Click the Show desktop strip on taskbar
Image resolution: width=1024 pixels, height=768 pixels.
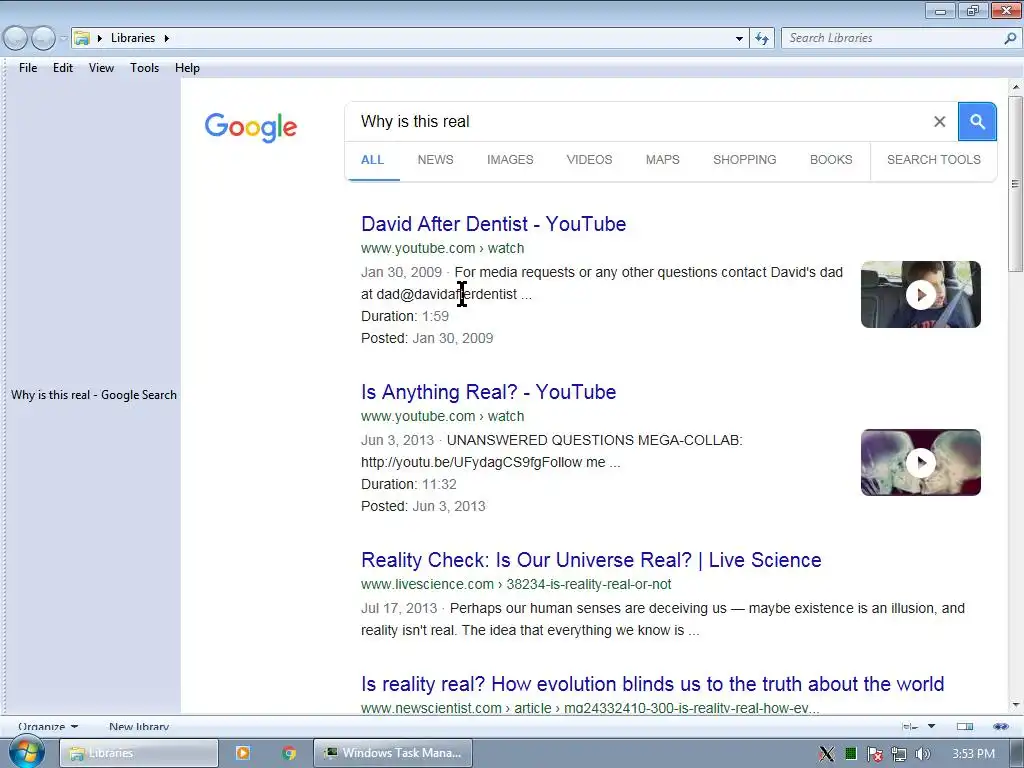pos(1019,753)
